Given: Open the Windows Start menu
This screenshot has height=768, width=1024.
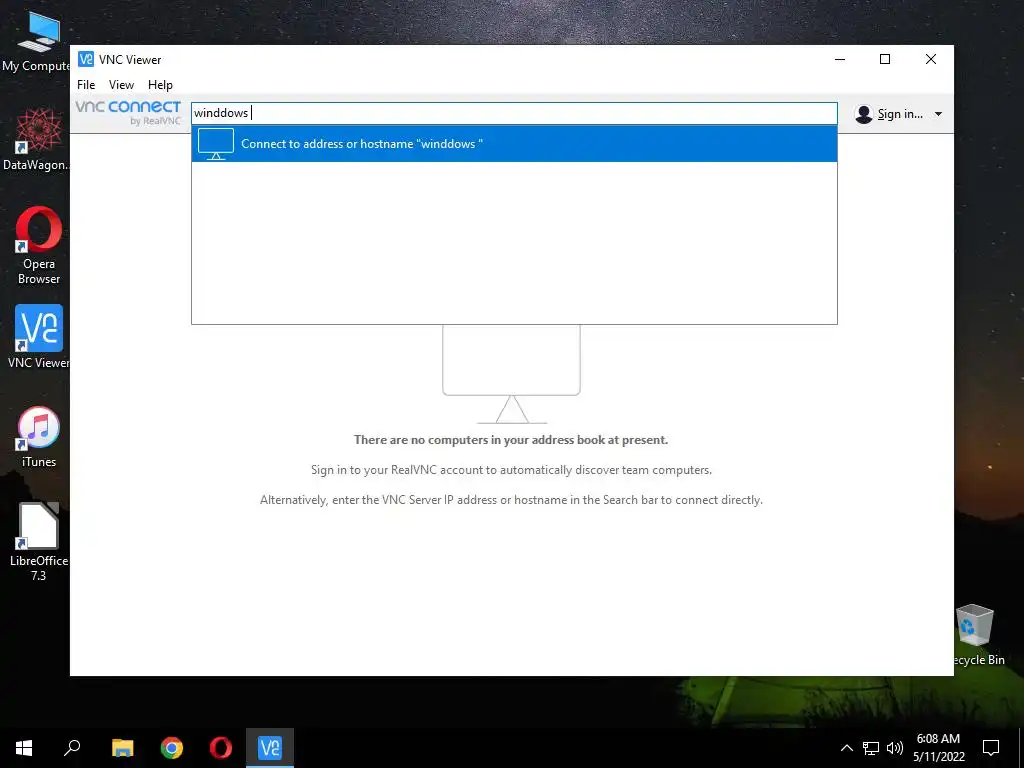Looking at the screenshot, I should coord(24,748).
